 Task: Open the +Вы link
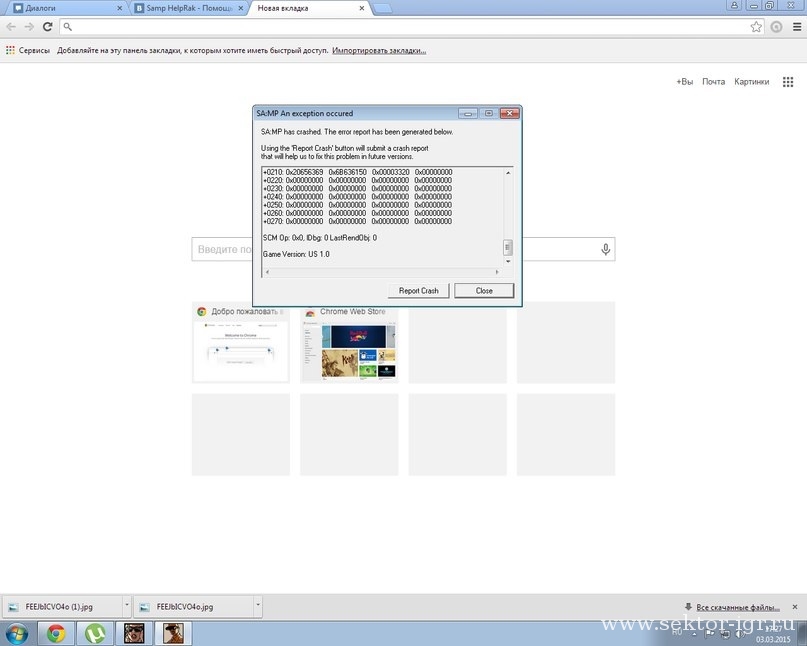685,81
